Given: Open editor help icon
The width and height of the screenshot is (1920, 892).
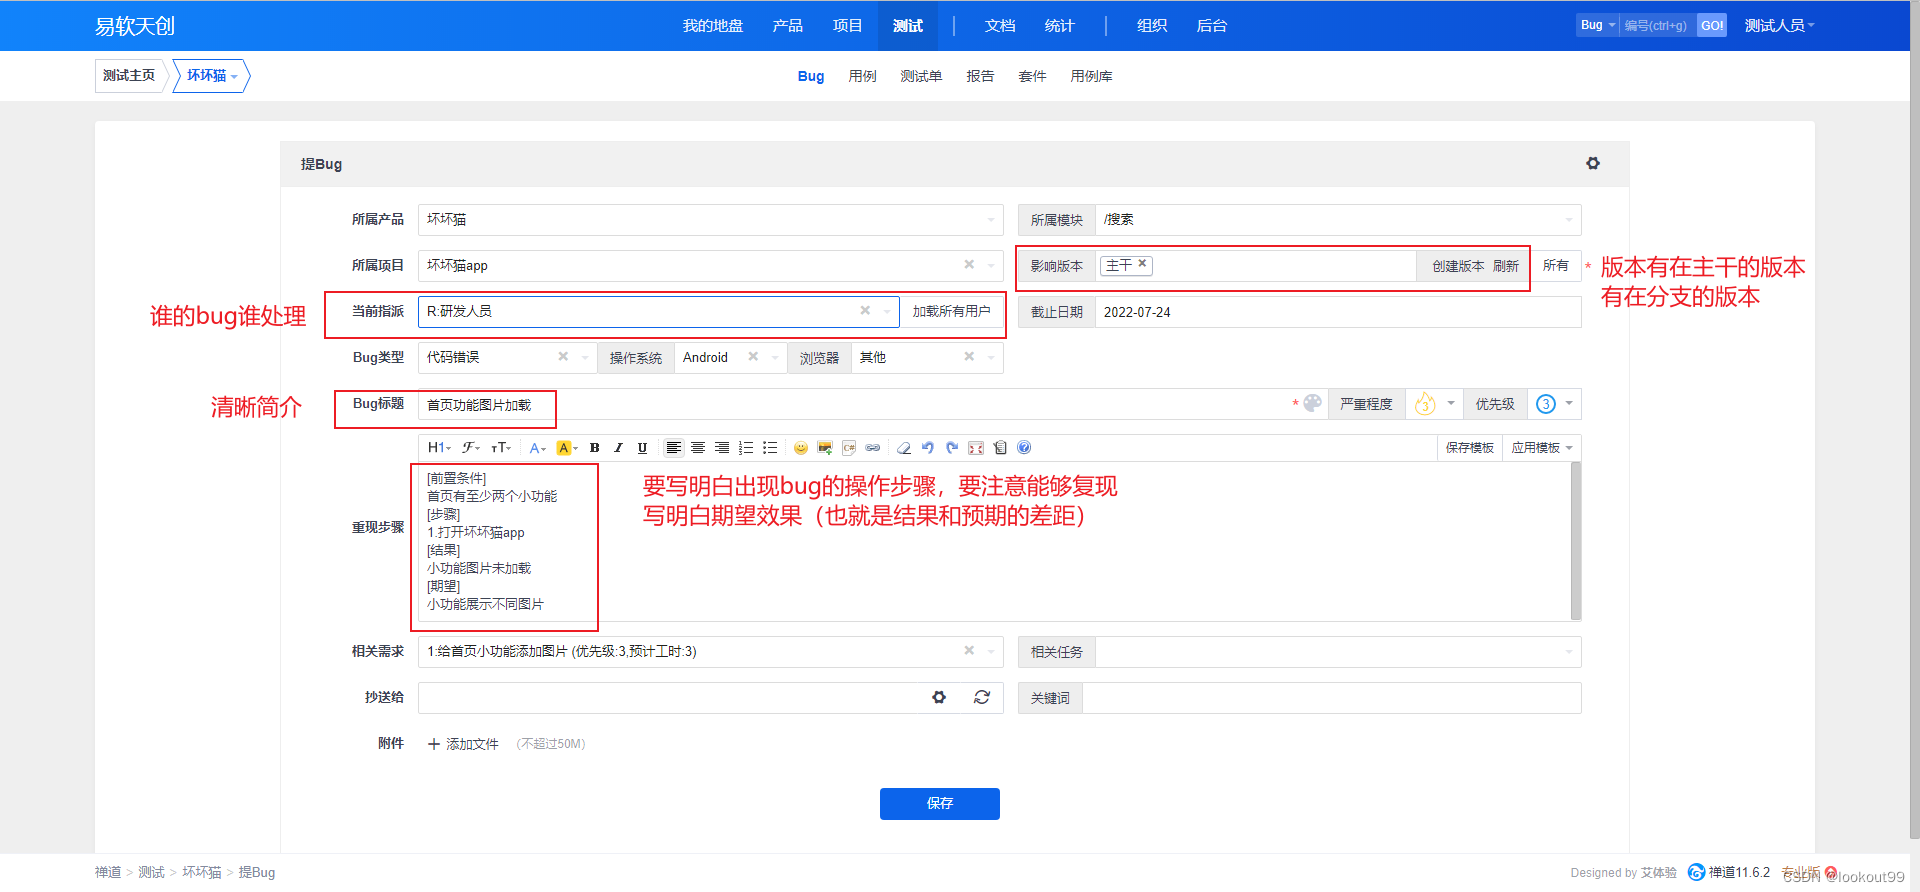Looking at the screenshot, I should coord(1024,448).
